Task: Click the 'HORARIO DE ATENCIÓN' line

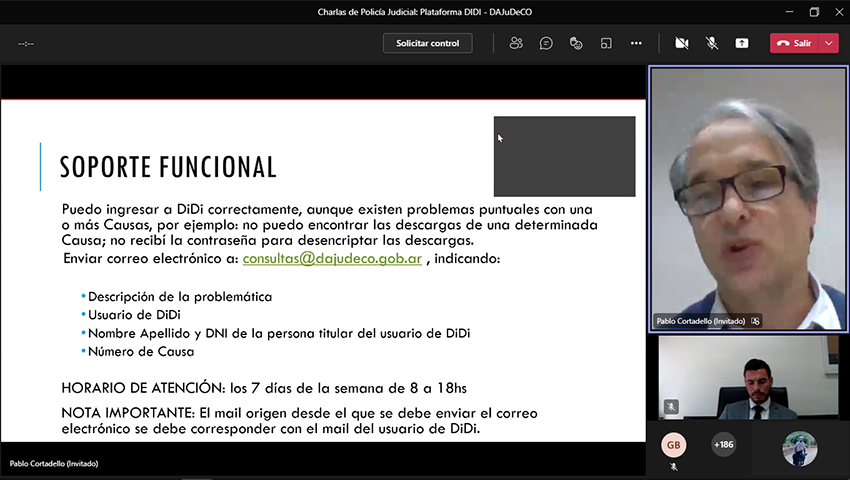Action: click(x=264, y=388)
